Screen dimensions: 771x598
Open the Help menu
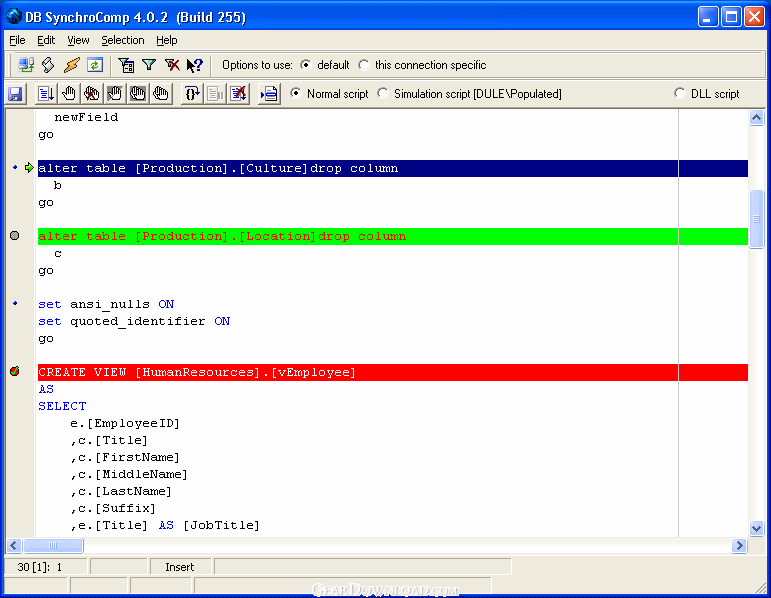tap(167, 40)
